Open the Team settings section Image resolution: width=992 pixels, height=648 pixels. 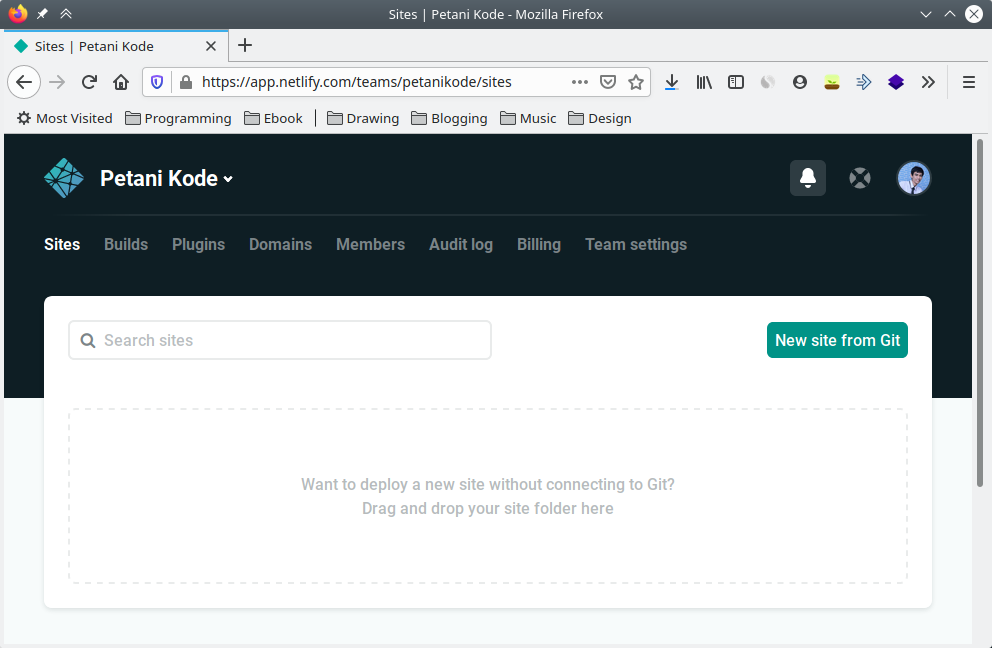click(x=635, y=244)
